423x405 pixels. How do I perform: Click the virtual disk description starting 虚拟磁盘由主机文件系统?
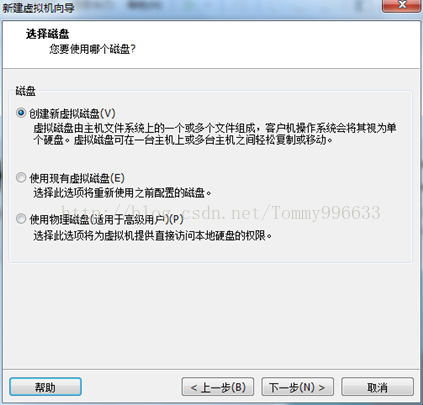(x=215, y=134)
